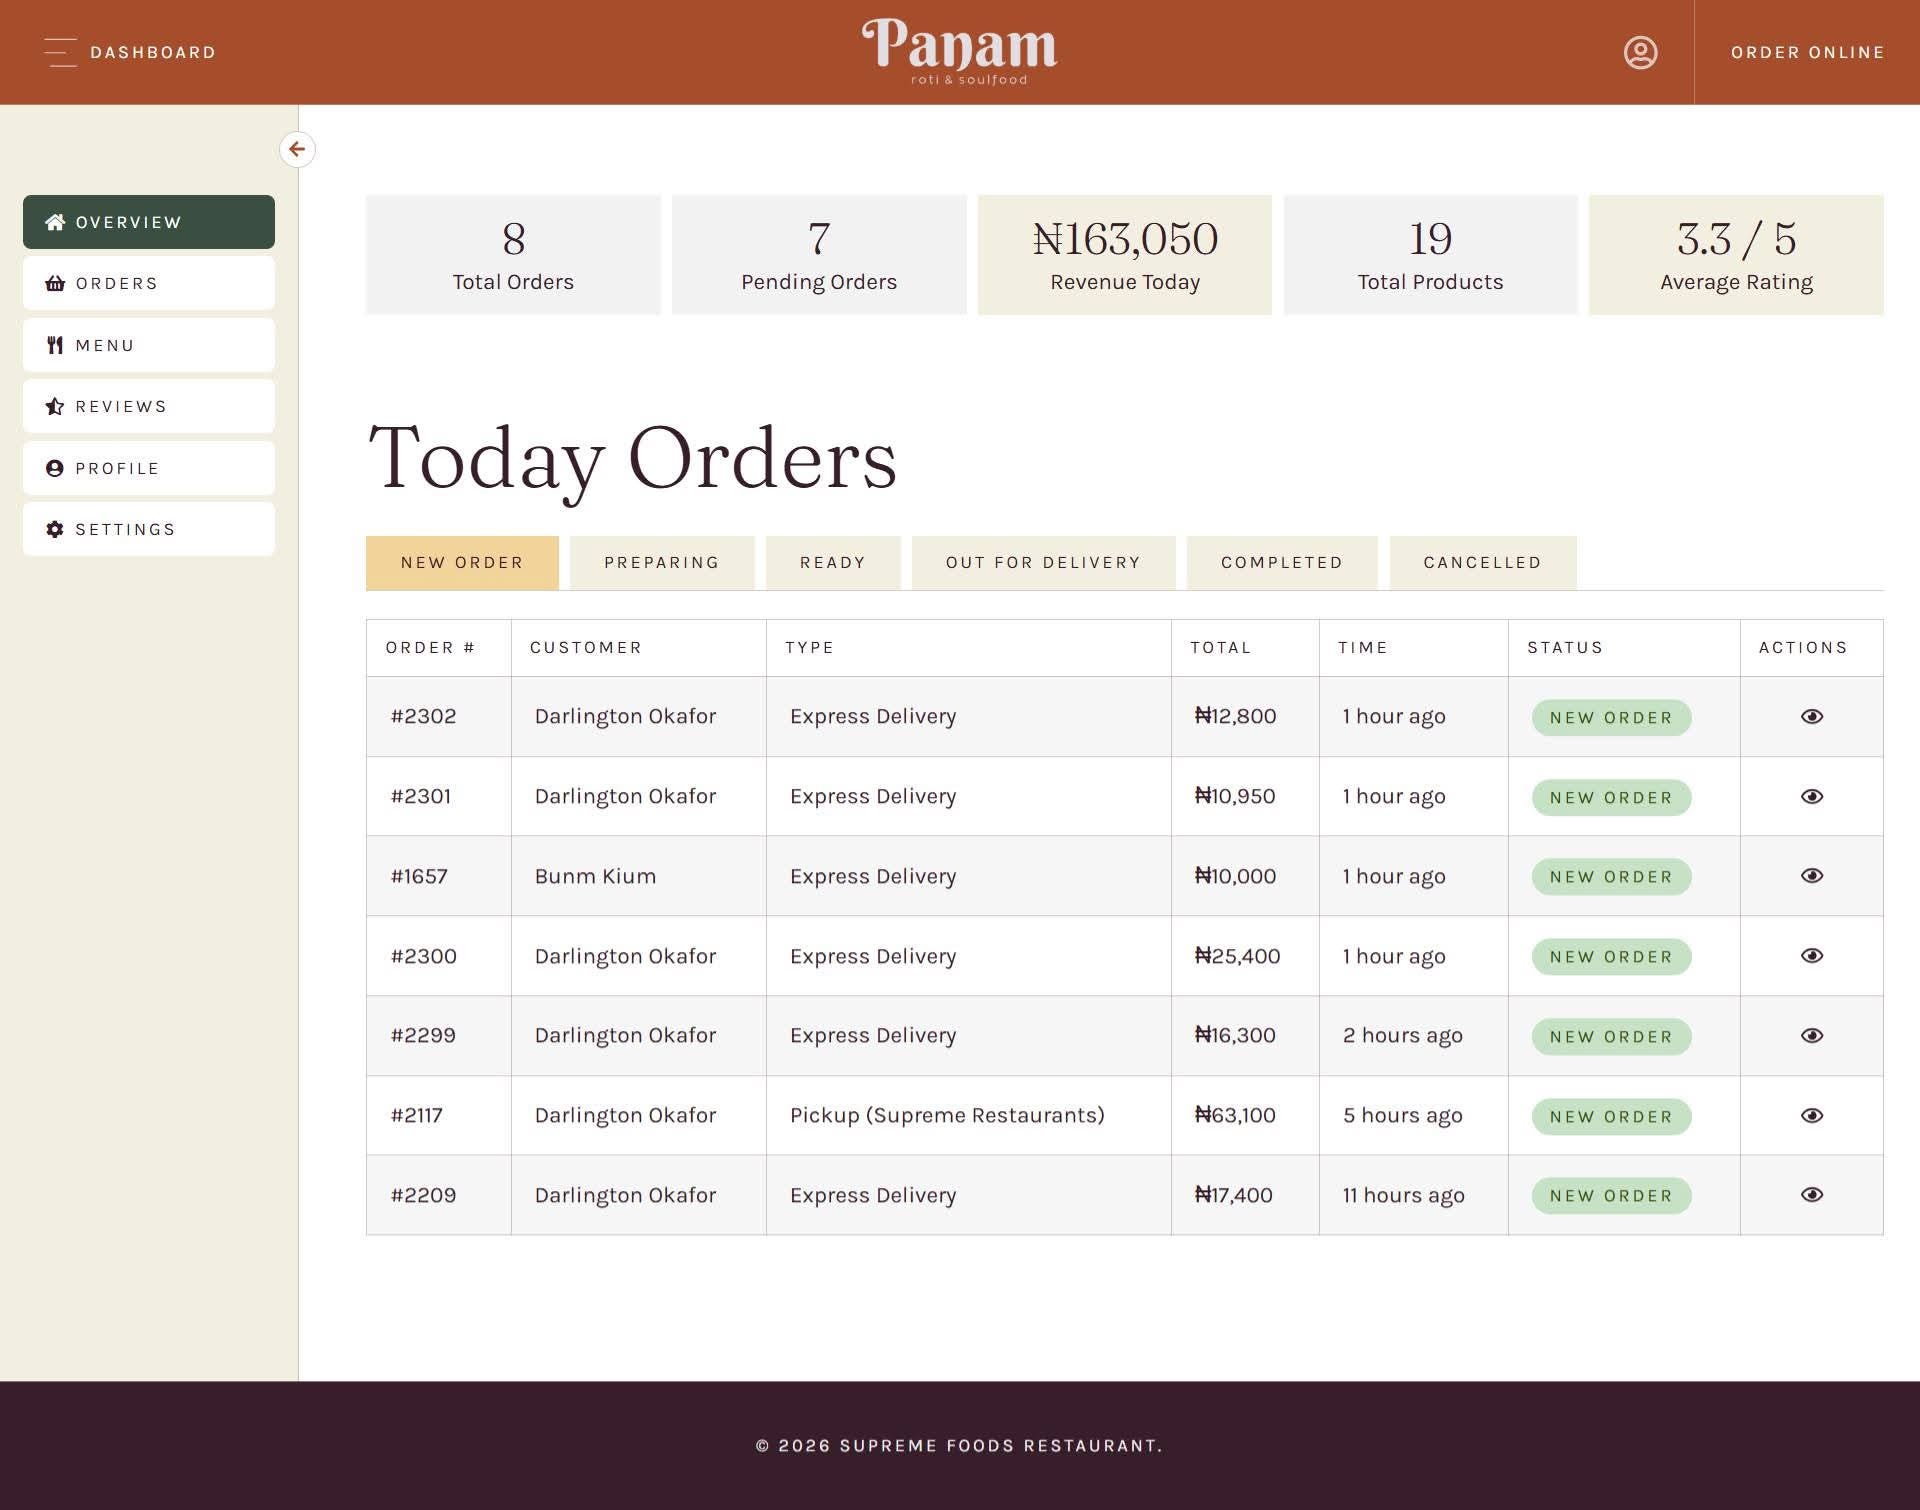Click the utensils icon next to Menu
Image resolution: width=1920 pixels, height=1510 pixels.
[55, 345]
